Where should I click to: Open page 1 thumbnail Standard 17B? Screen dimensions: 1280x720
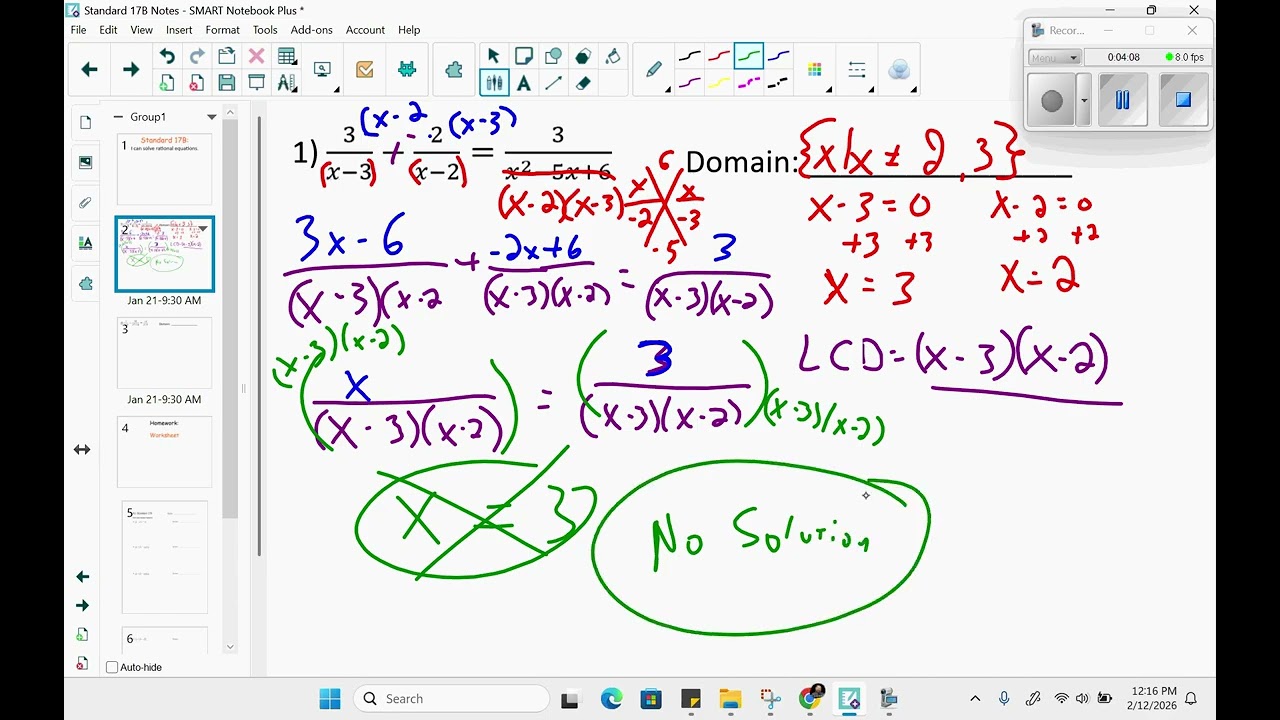pyautogui.click(x=164, y=169)
